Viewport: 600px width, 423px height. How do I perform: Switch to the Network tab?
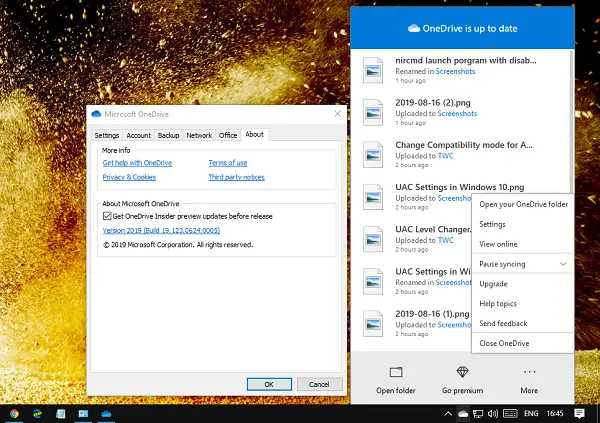(199, 136)
